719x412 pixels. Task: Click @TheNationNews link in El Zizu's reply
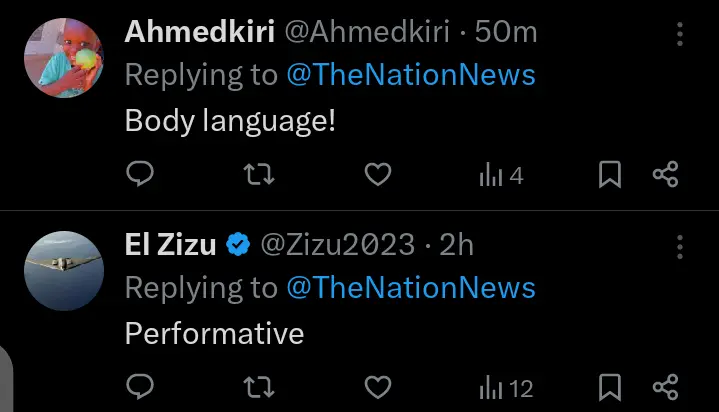pos(411,288)
